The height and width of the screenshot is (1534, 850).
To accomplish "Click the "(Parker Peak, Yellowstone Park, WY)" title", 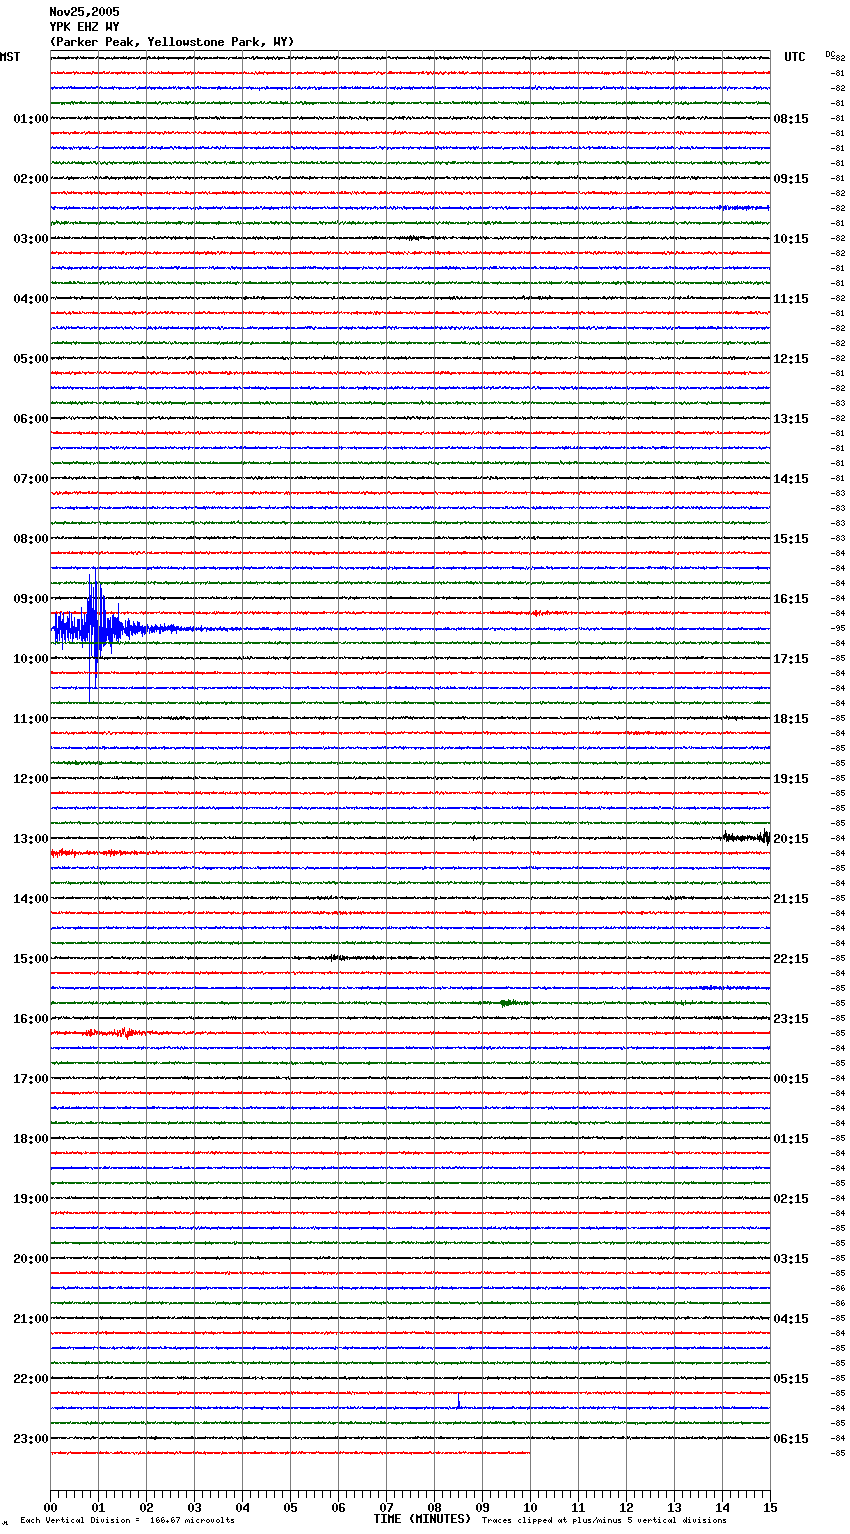I will point(172,42).
